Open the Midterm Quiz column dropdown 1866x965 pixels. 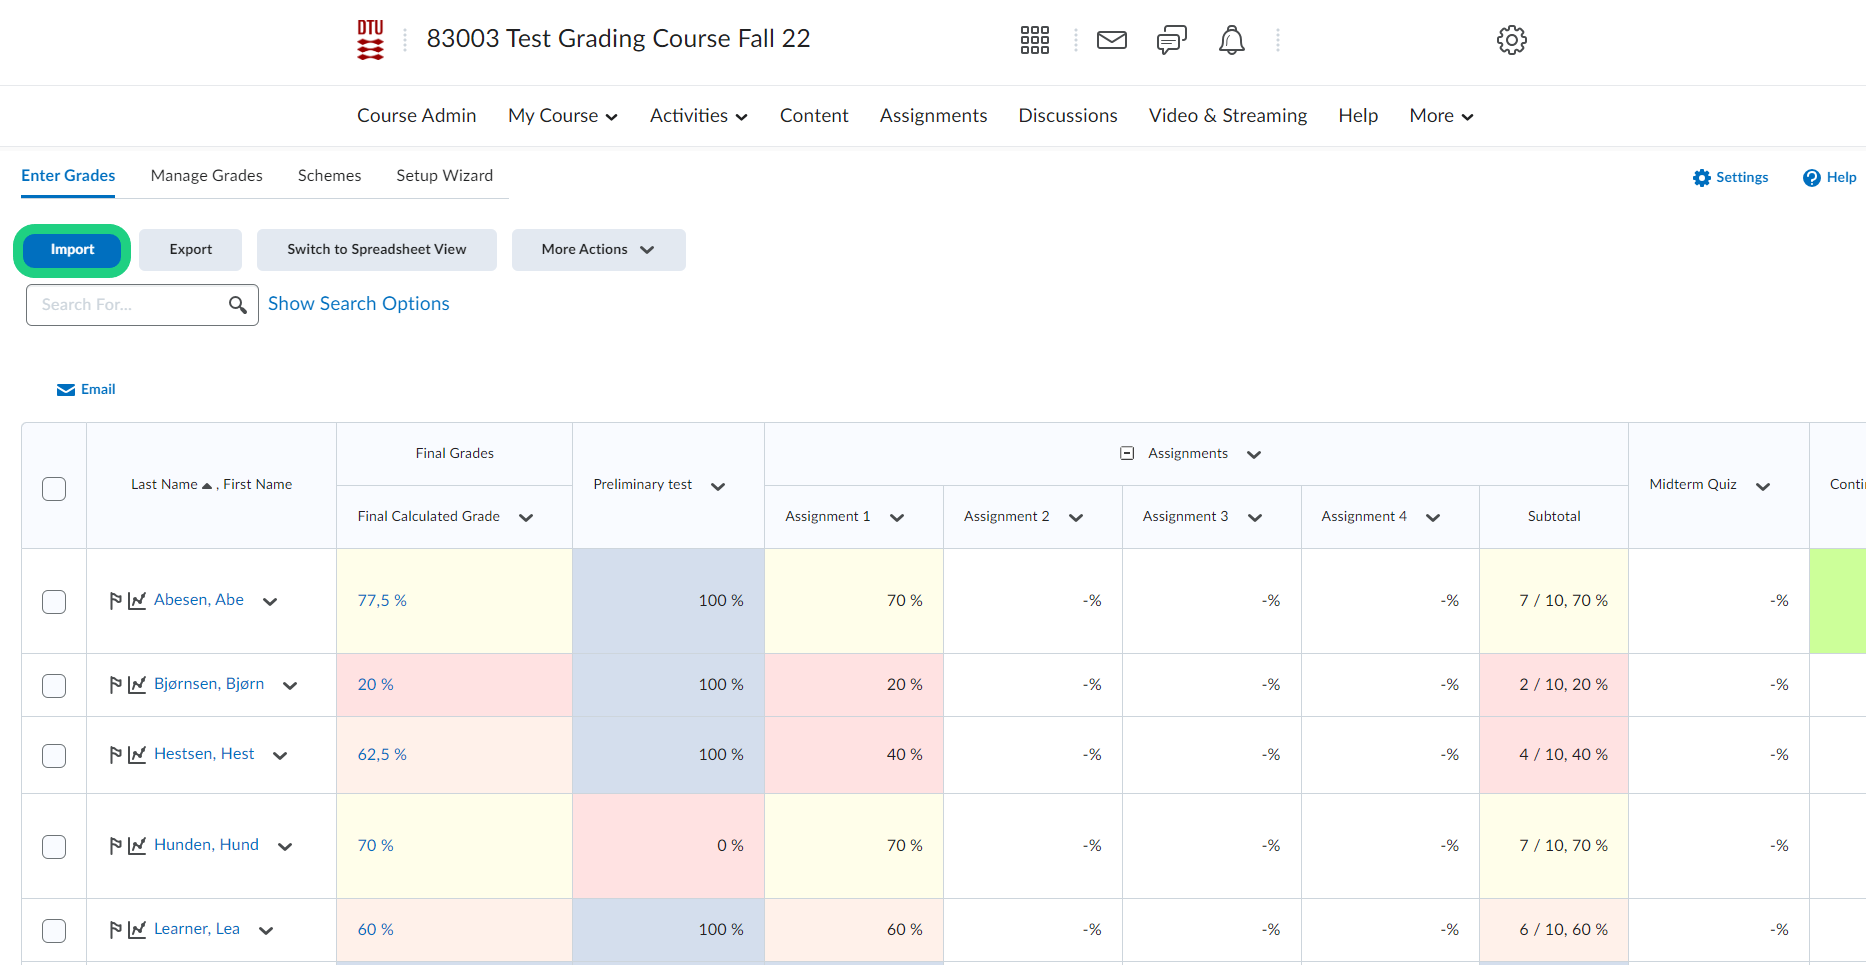1763,486
